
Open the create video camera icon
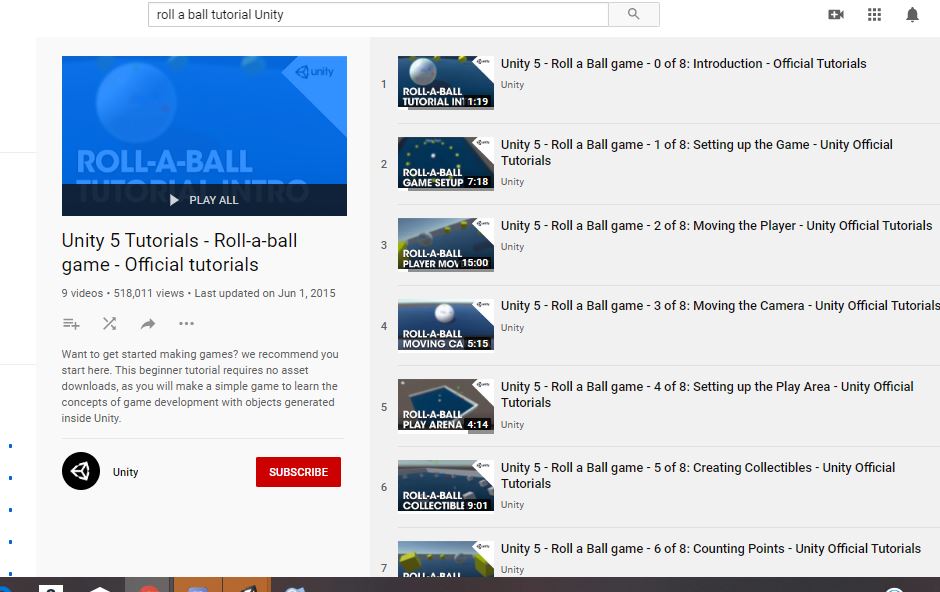pyautogui.click(x=836, y=14)
